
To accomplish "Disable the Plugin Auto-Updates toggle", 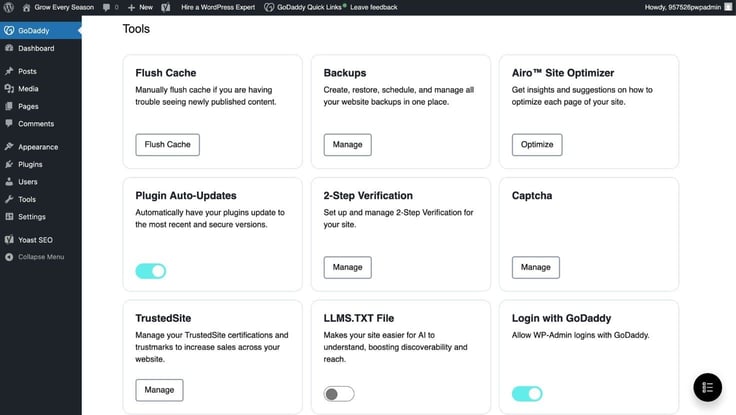I will [x=151, y=271].
